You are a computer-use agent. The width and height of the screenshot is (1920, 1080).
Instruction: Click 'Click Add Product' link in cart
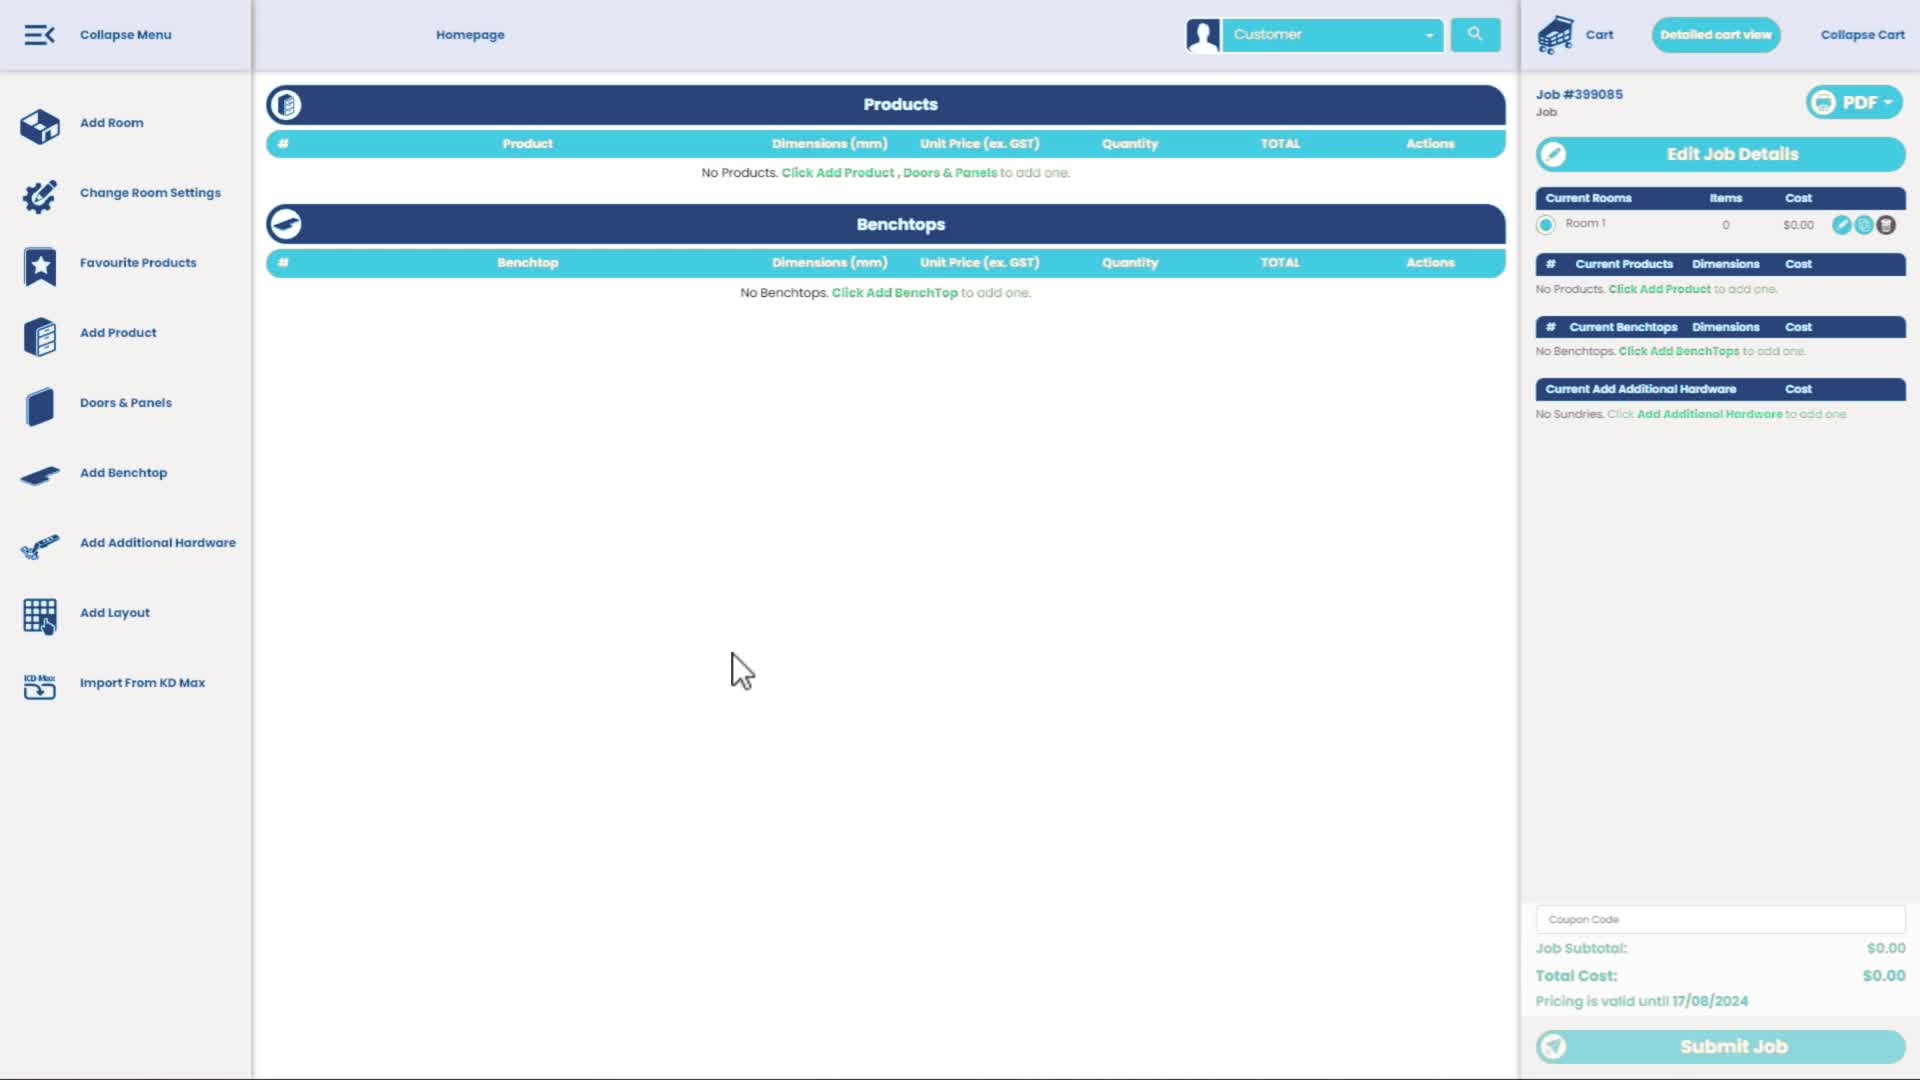(1660, 289)
